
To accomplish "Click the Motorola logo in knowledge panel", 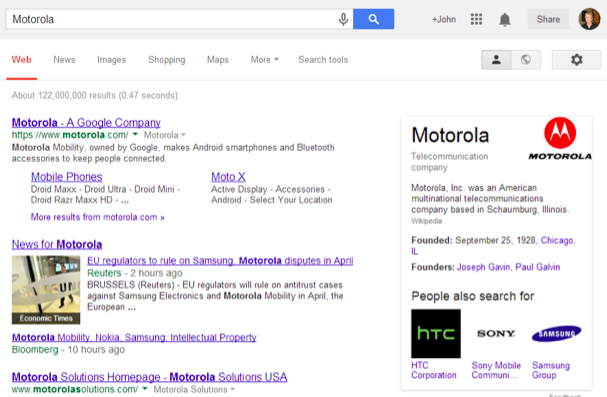I will (x=560, y=139).
